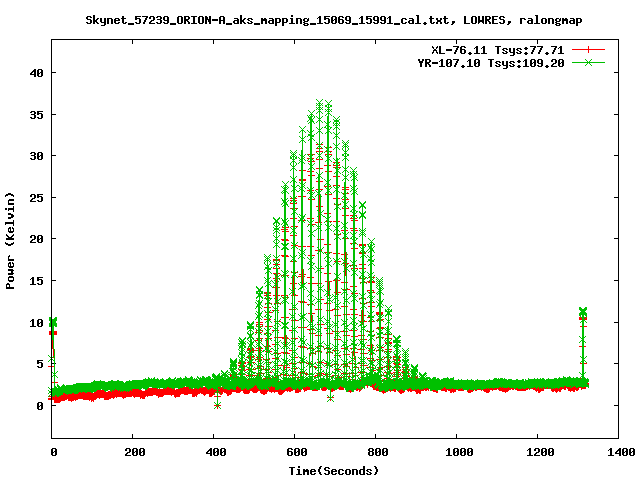Click the Time(Seconds) axis label

[x=334, y=471]
